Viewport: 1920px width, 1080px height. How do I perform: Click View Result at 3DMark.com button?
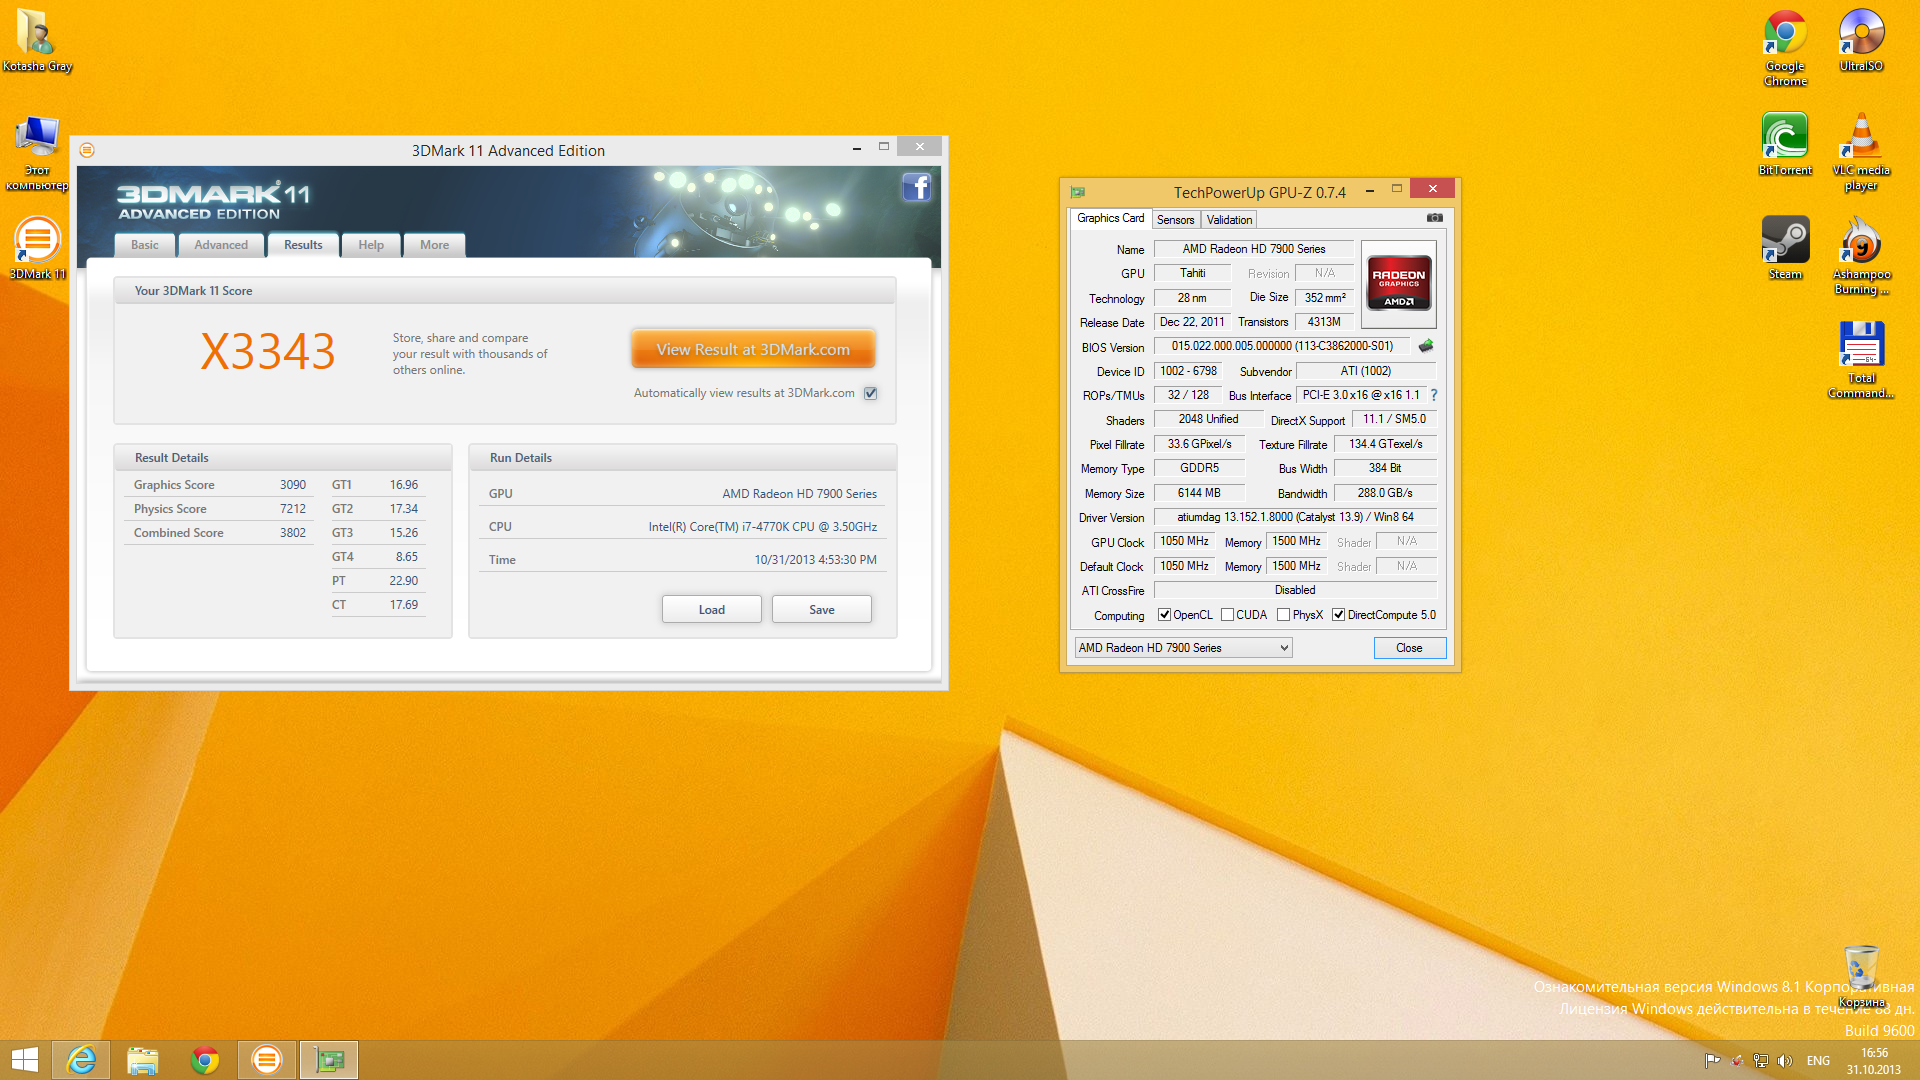(x=753, y=349)
